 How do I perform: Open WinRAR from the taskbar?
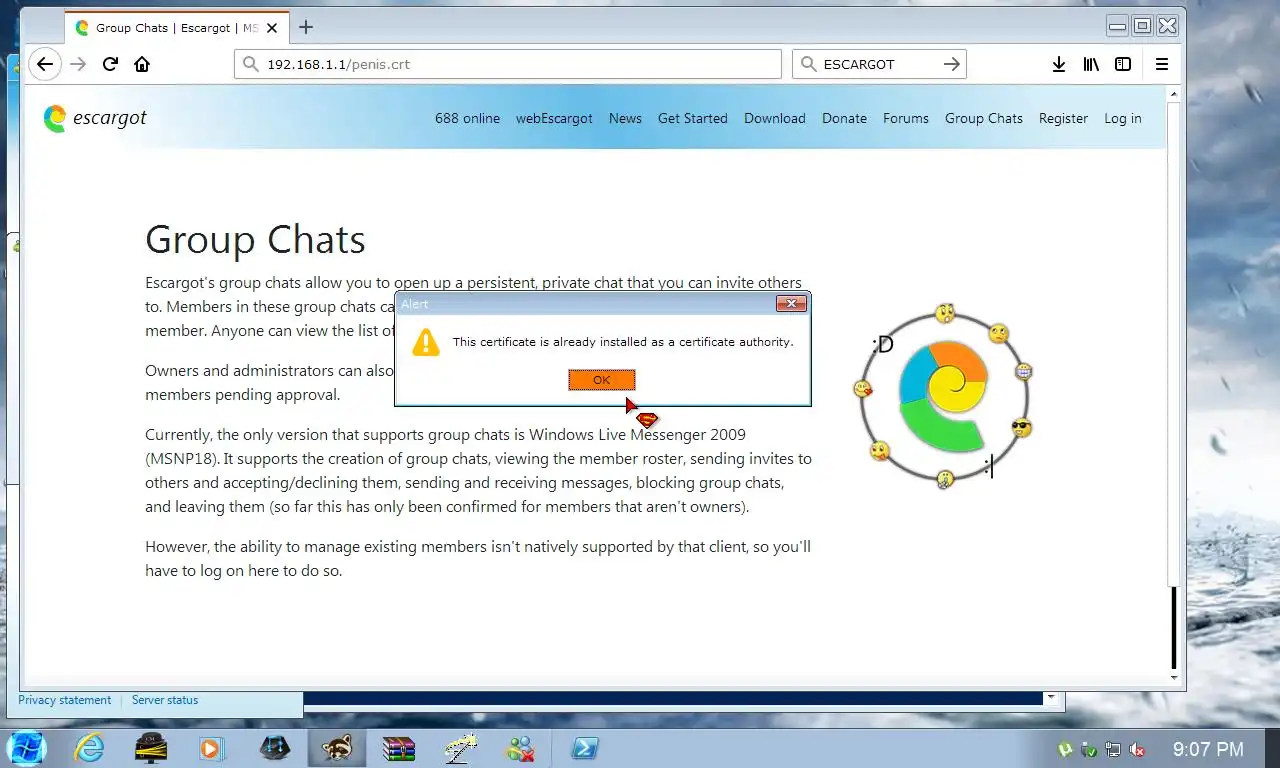click(x=399, y=747)
